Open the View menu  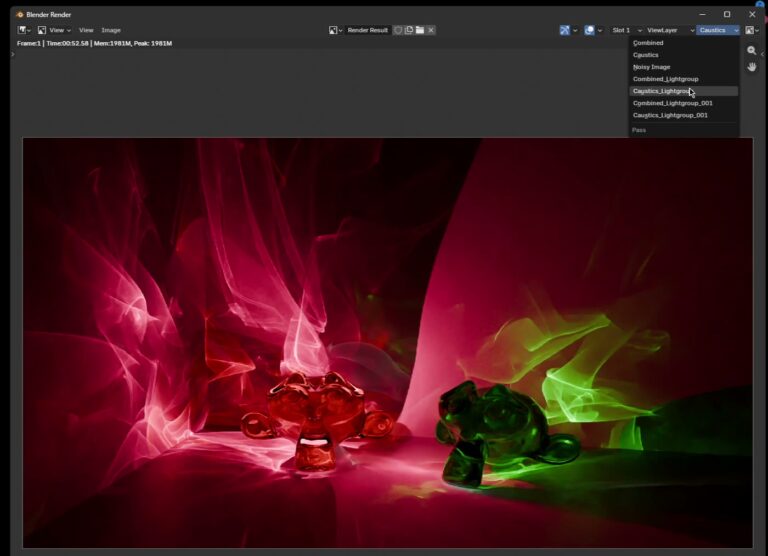click(x=86, y=30)
